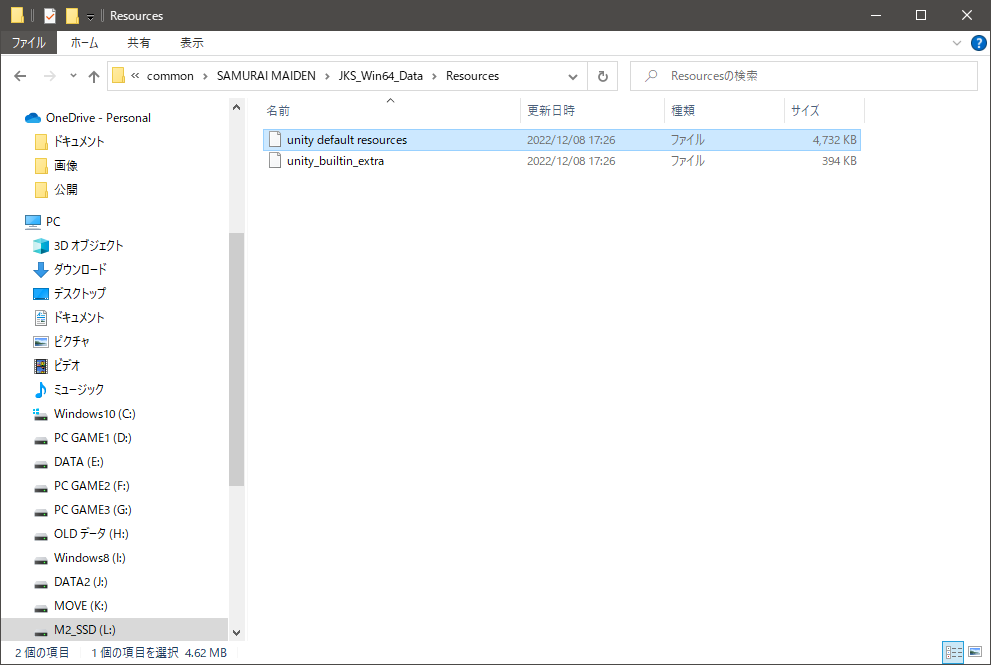This screenshot has height=665, width=991.
Task: Open 3D オブジェクト folder
Action: [88, 245]
